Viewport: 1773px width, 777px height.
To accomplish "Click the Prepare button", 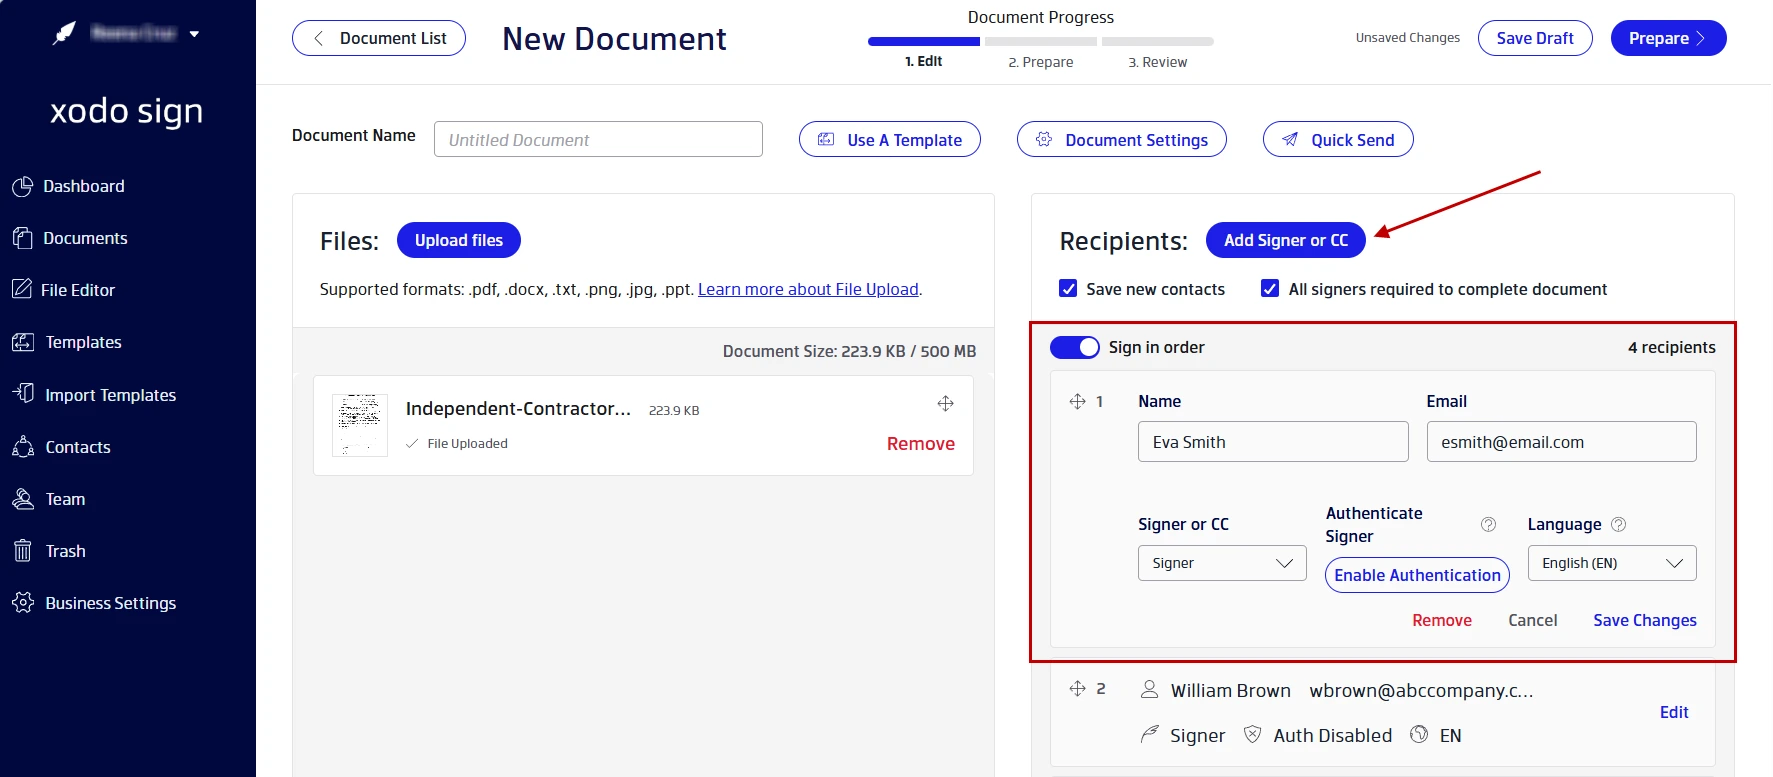I will [x=1668, y=38].
